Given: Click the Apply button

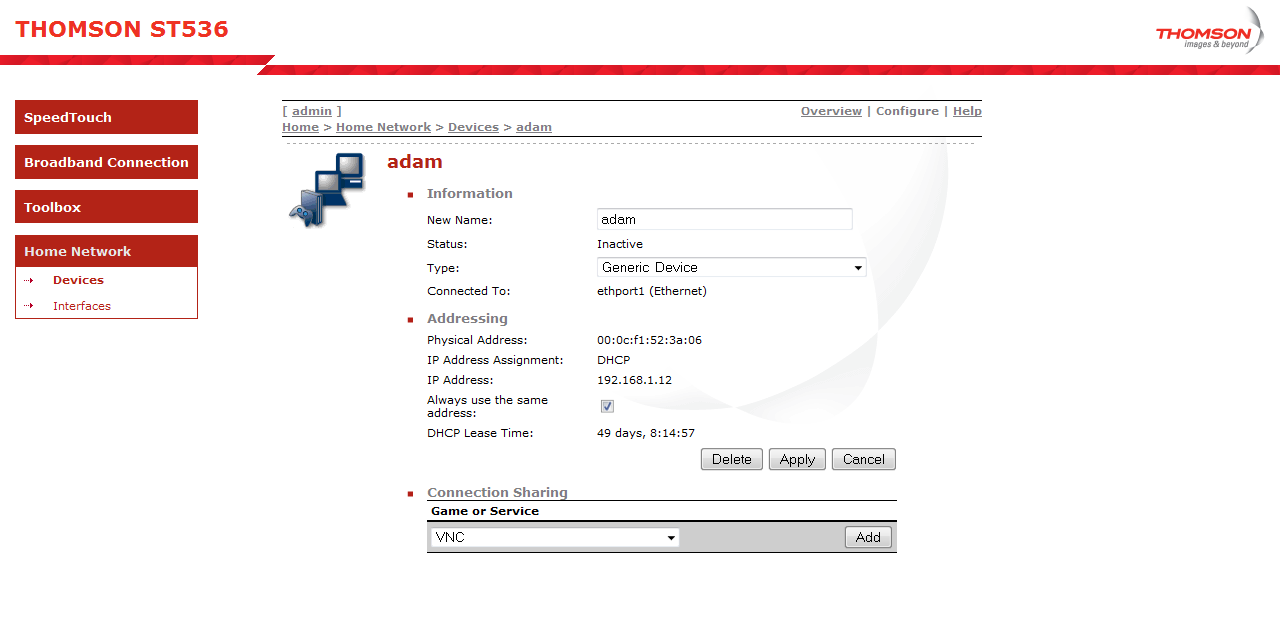Looking at the screenshot, I should click(x=797, y=459).
